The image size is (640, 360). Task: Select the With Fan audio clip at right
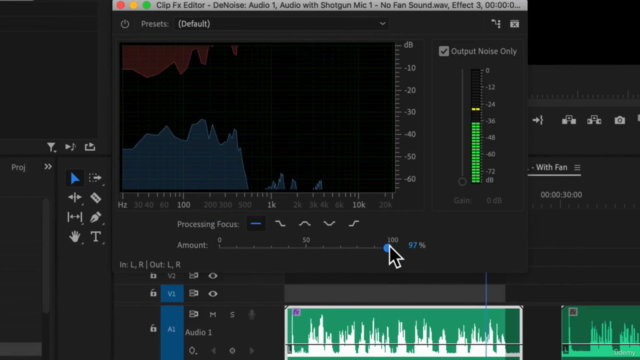[600, 333]
